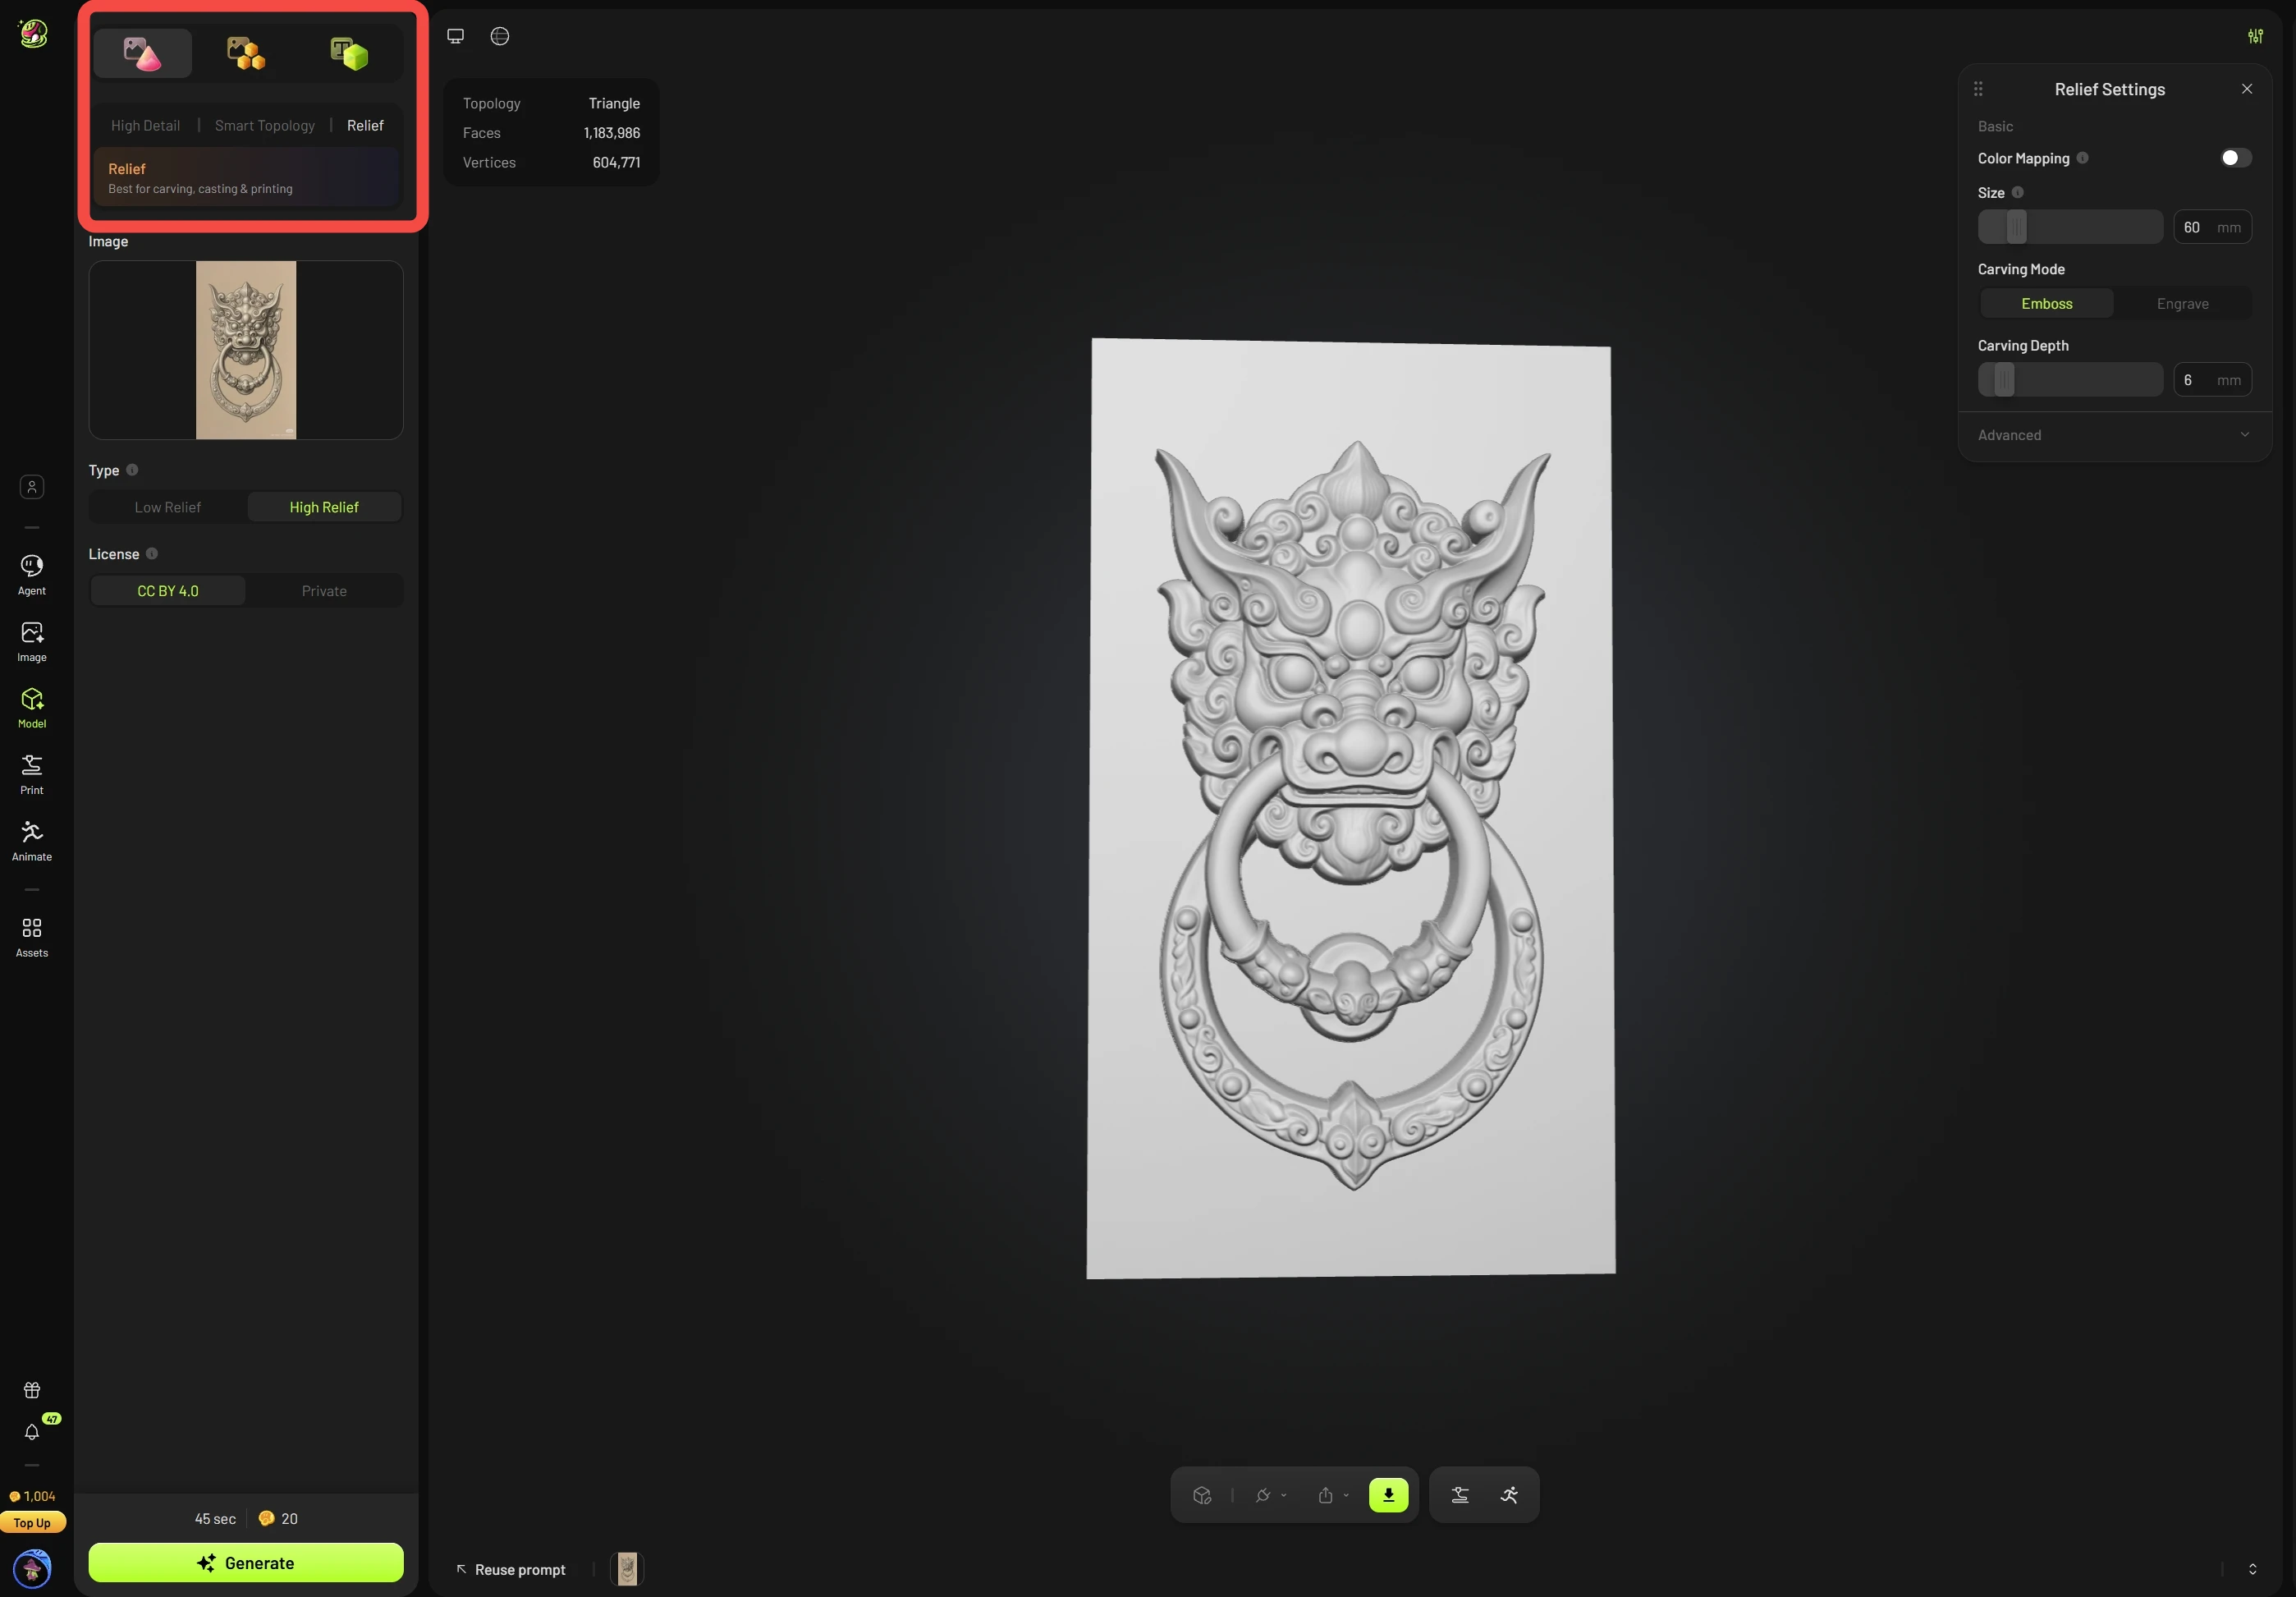Open the Assets section in sidebar
2296x1597 pixels.
click(32, 937)
